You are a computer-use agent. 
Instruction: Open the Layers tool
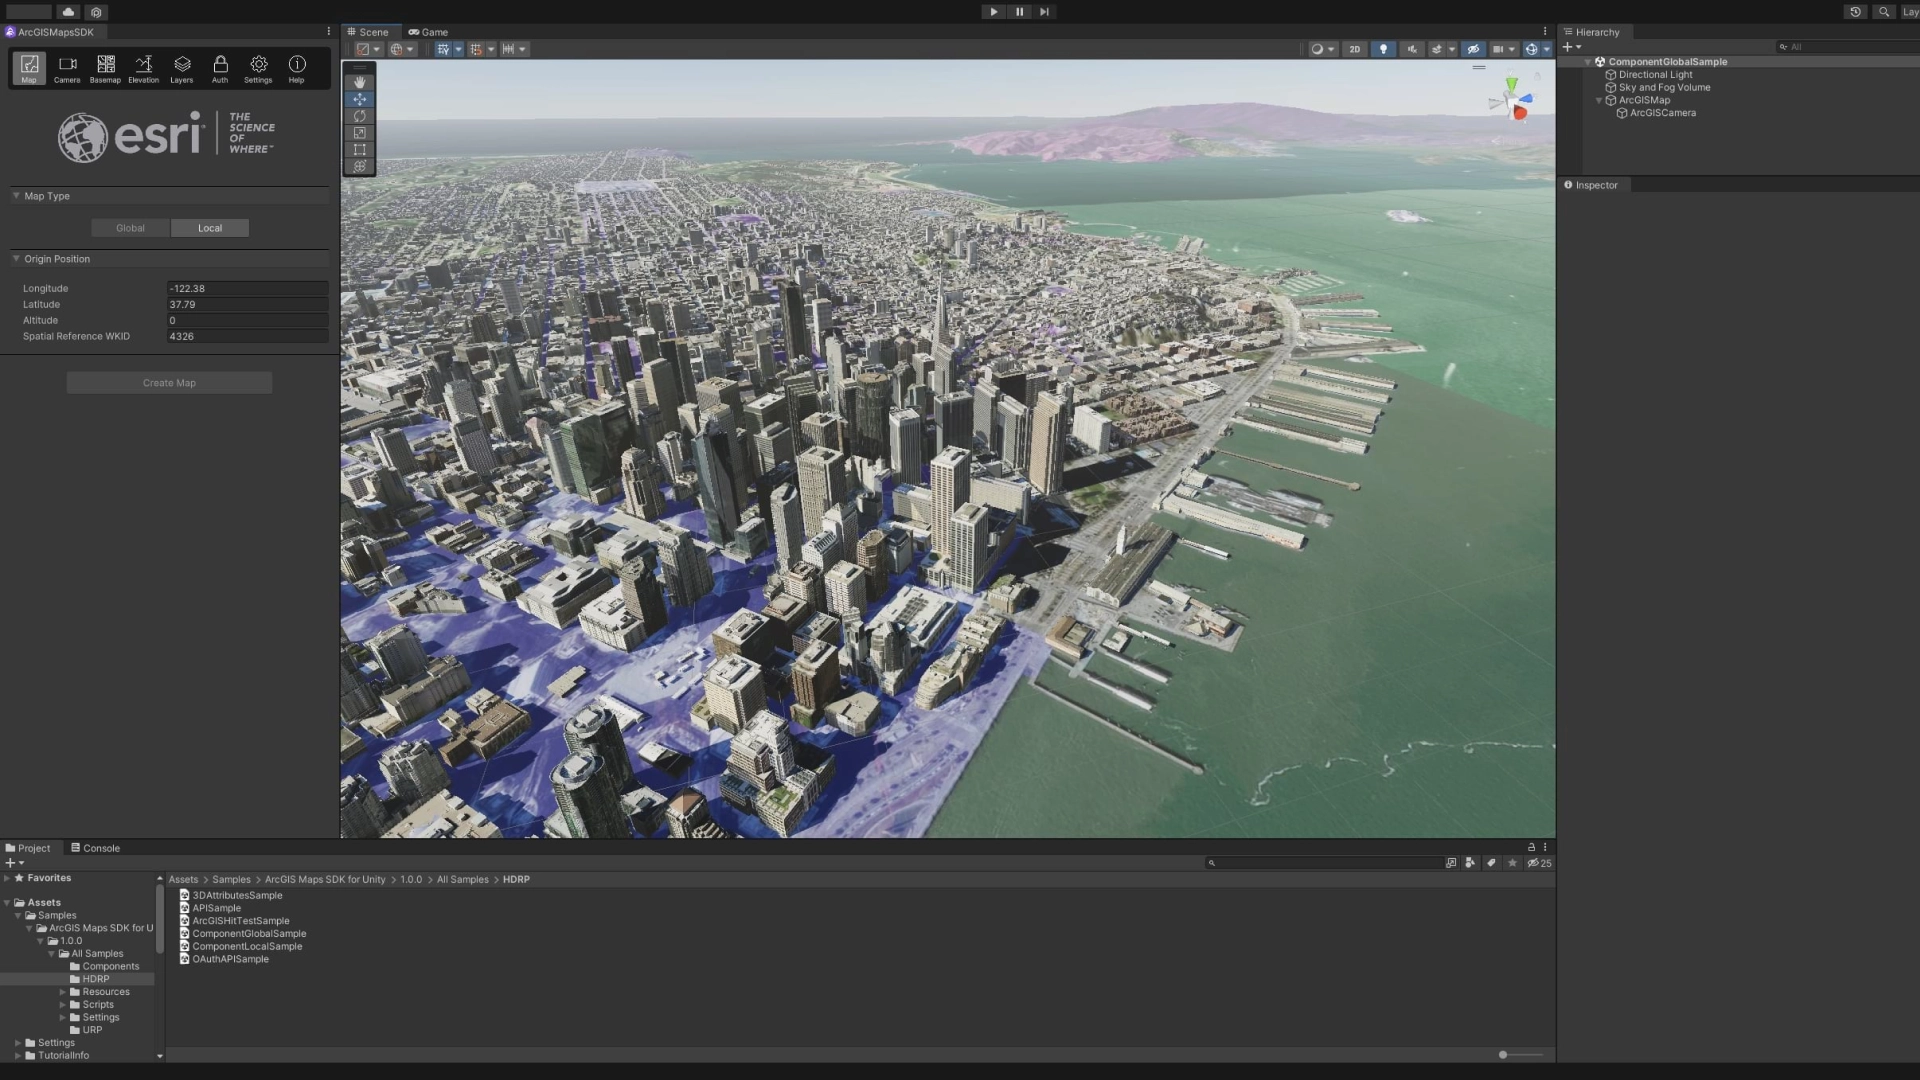181,69
